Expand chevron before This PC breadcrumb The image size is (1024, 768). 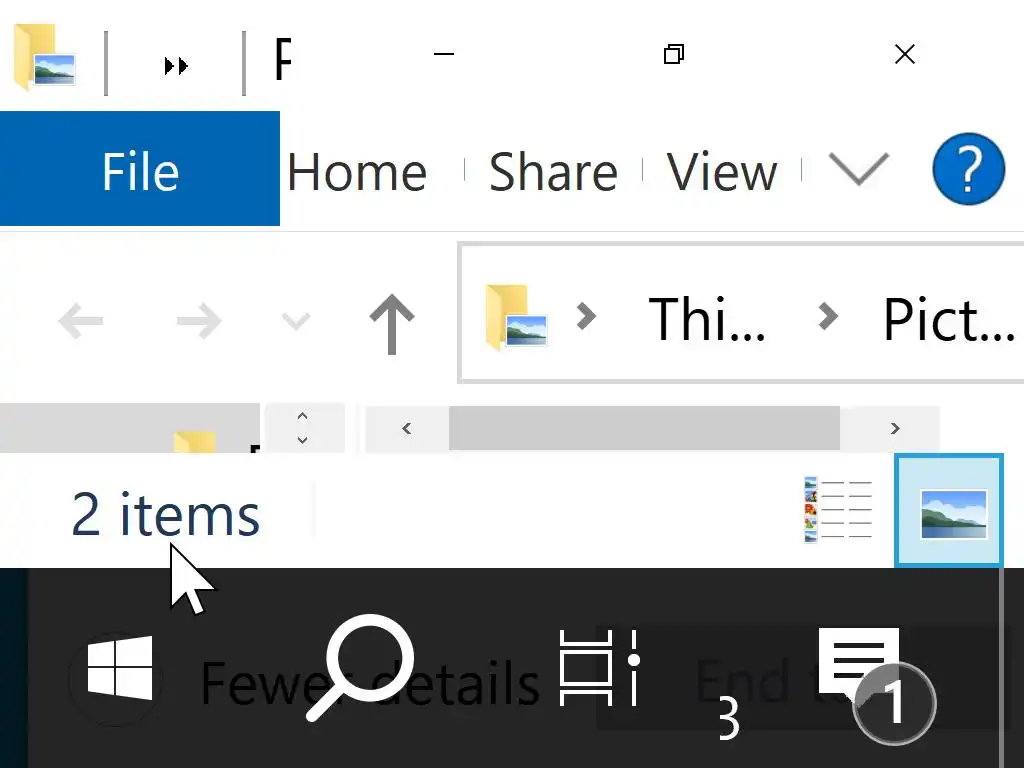click(586, 318)
